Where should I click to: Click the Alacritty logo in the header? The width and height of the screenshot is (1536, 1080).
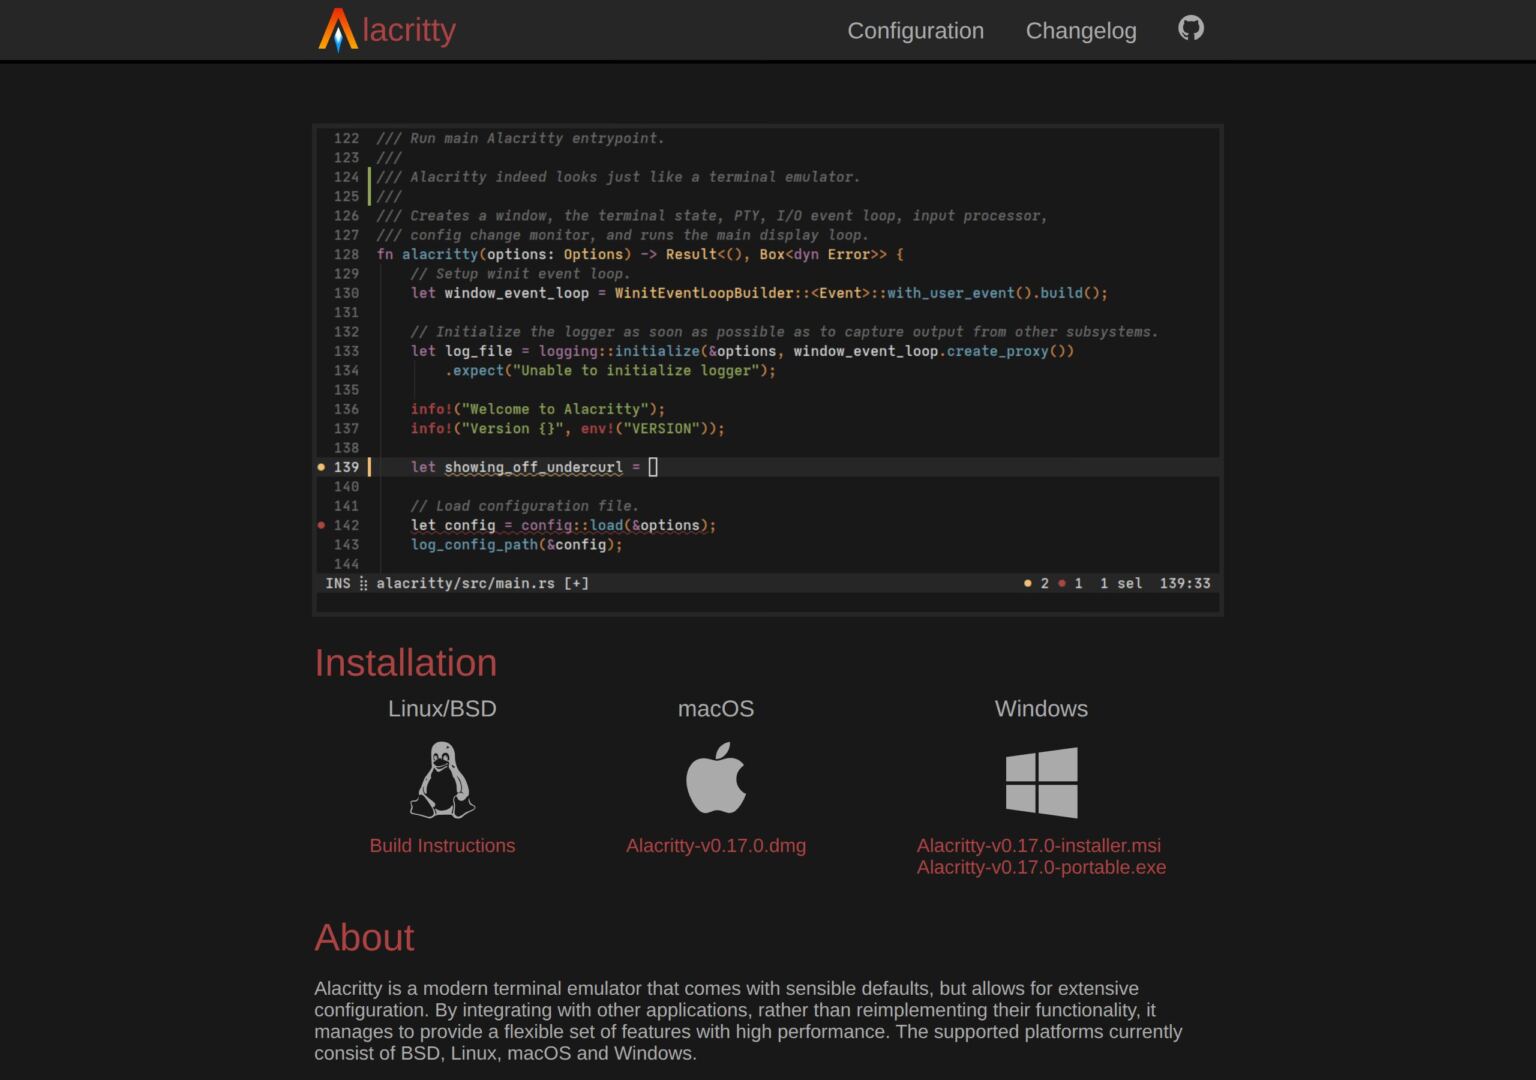point(387,30)
